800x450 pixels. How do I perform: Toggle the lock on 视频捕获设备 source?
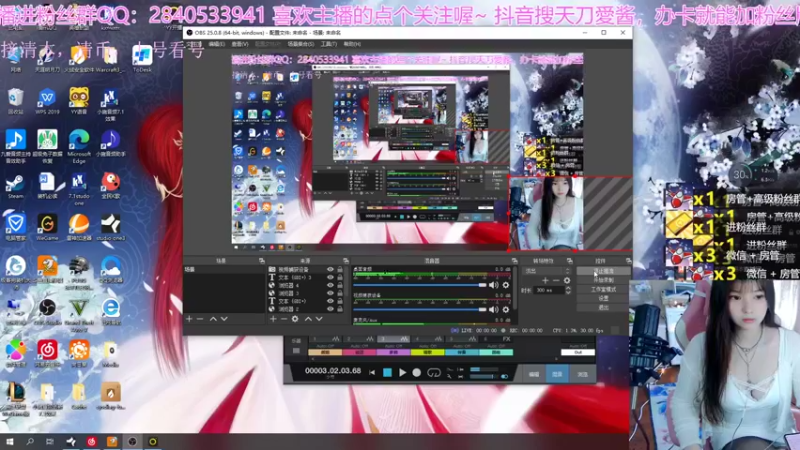(x=340, y=269)
